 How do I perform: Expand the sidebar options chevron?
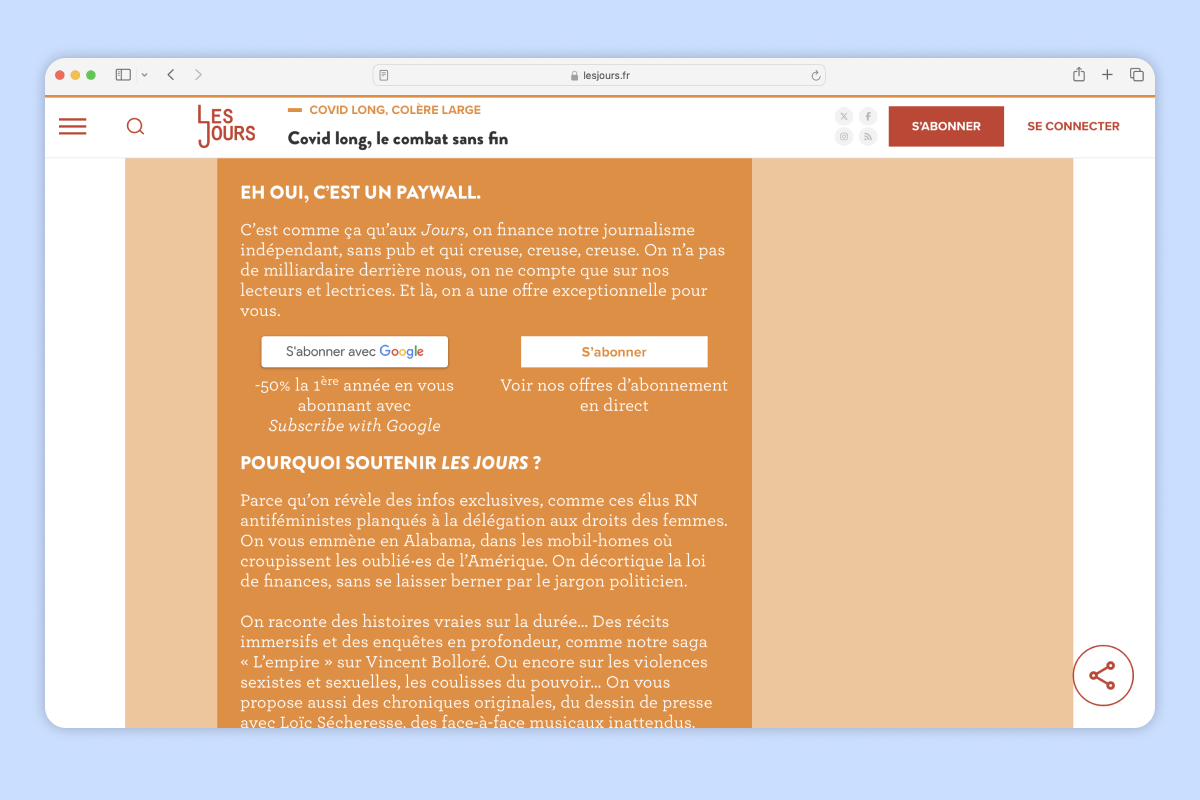145,75
